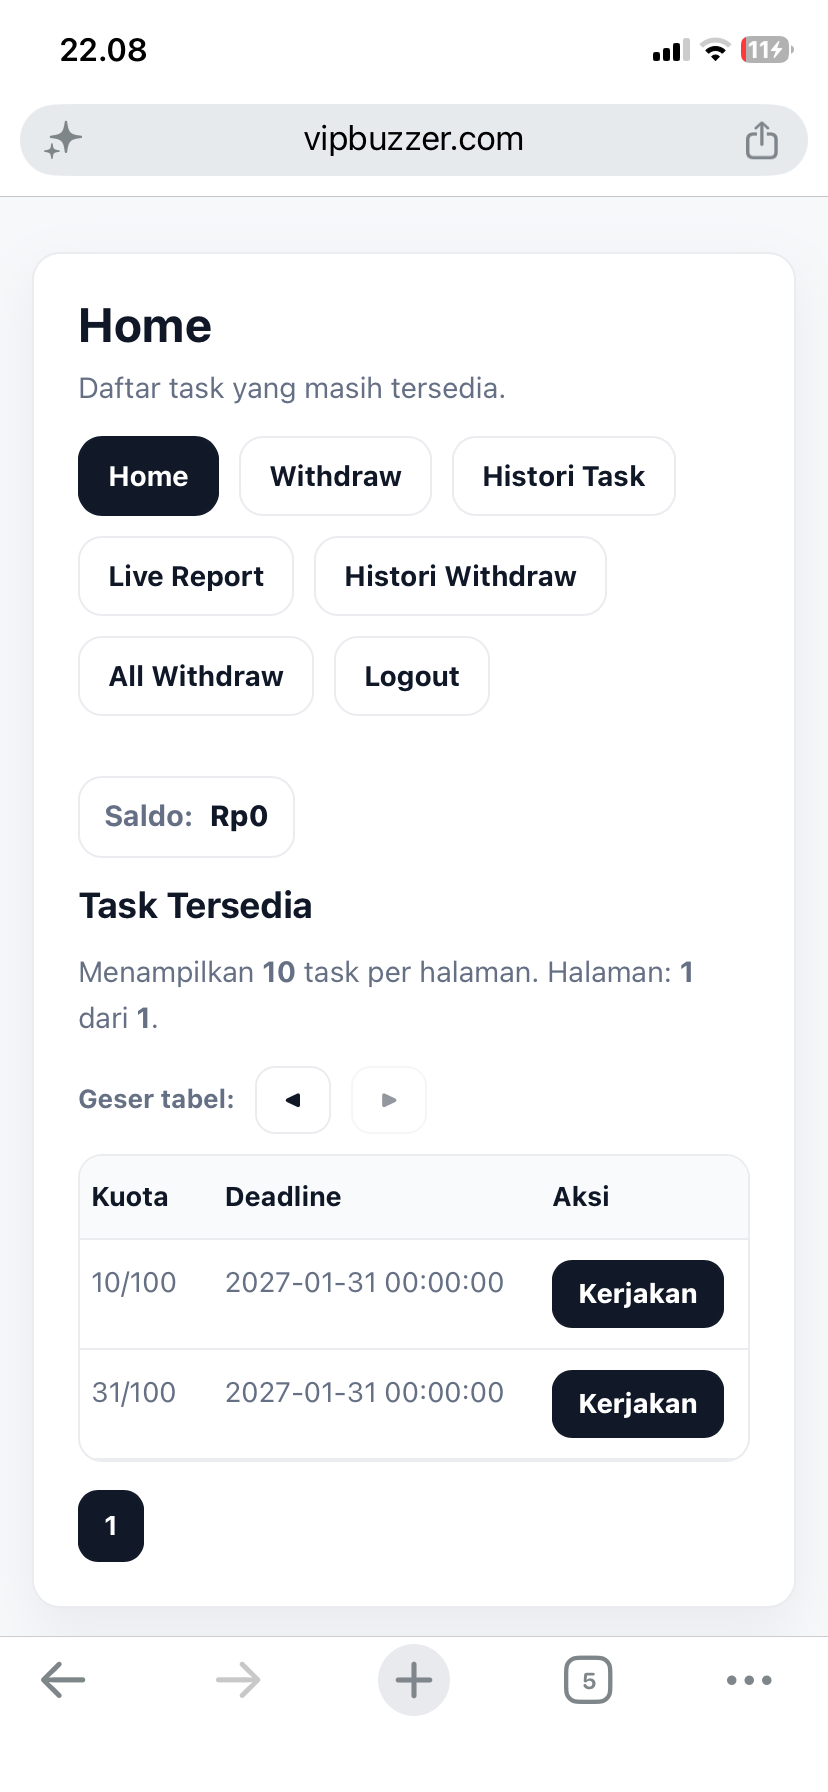
Task: Open a new tab with plus button
Action: click(414, 1680)
